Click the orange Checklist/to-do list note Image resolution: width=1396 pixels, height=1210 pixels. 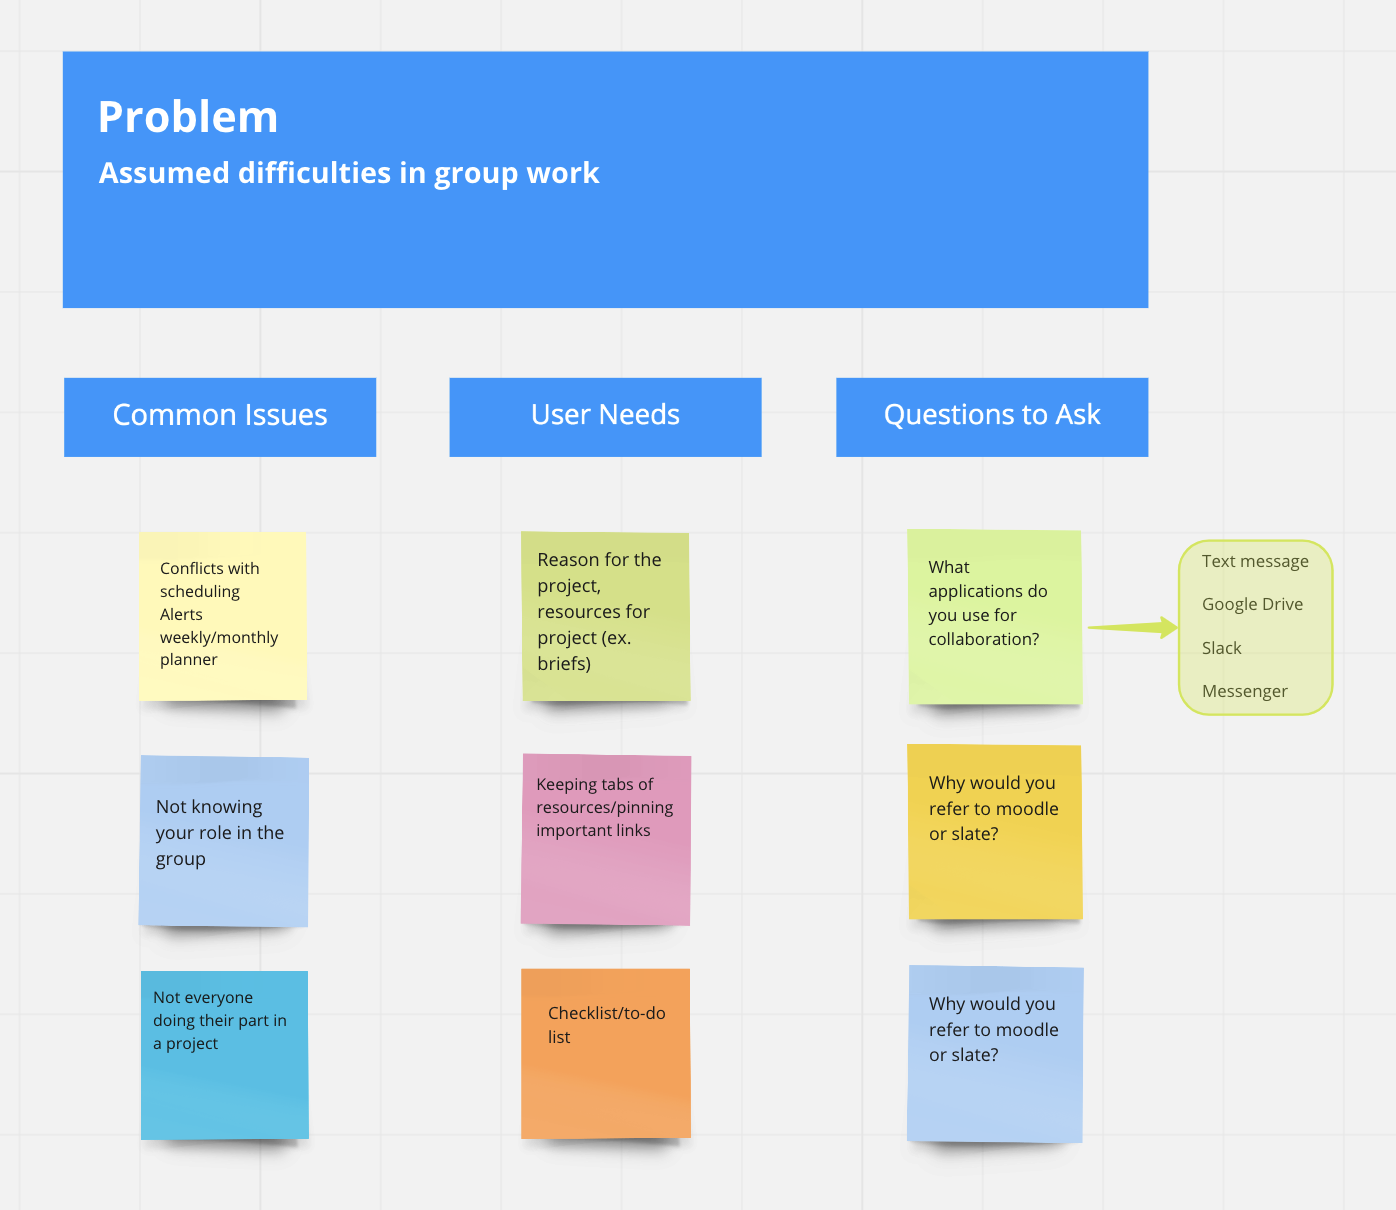tap(606, 1053)
